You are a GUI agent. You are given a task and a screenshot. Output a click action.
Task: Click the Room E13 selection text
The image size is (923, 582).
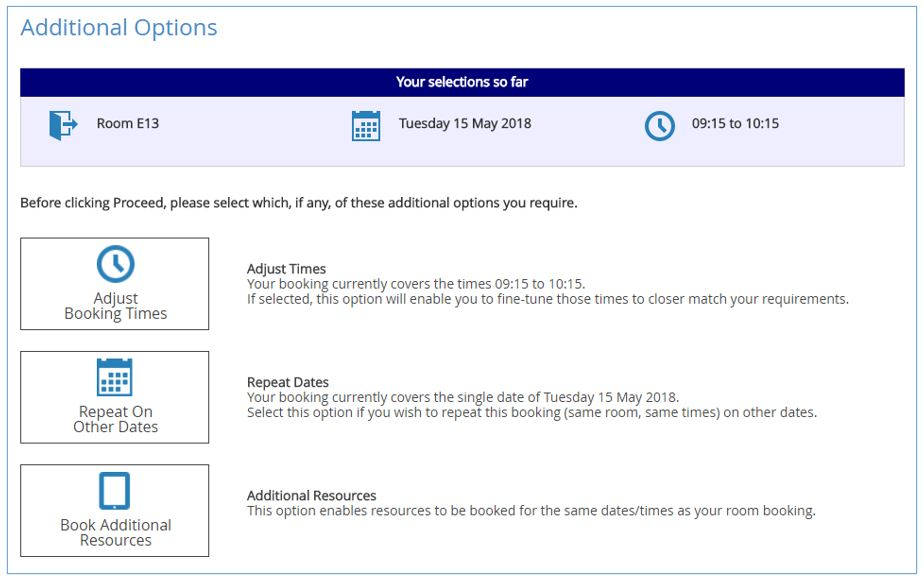[128, 124]
